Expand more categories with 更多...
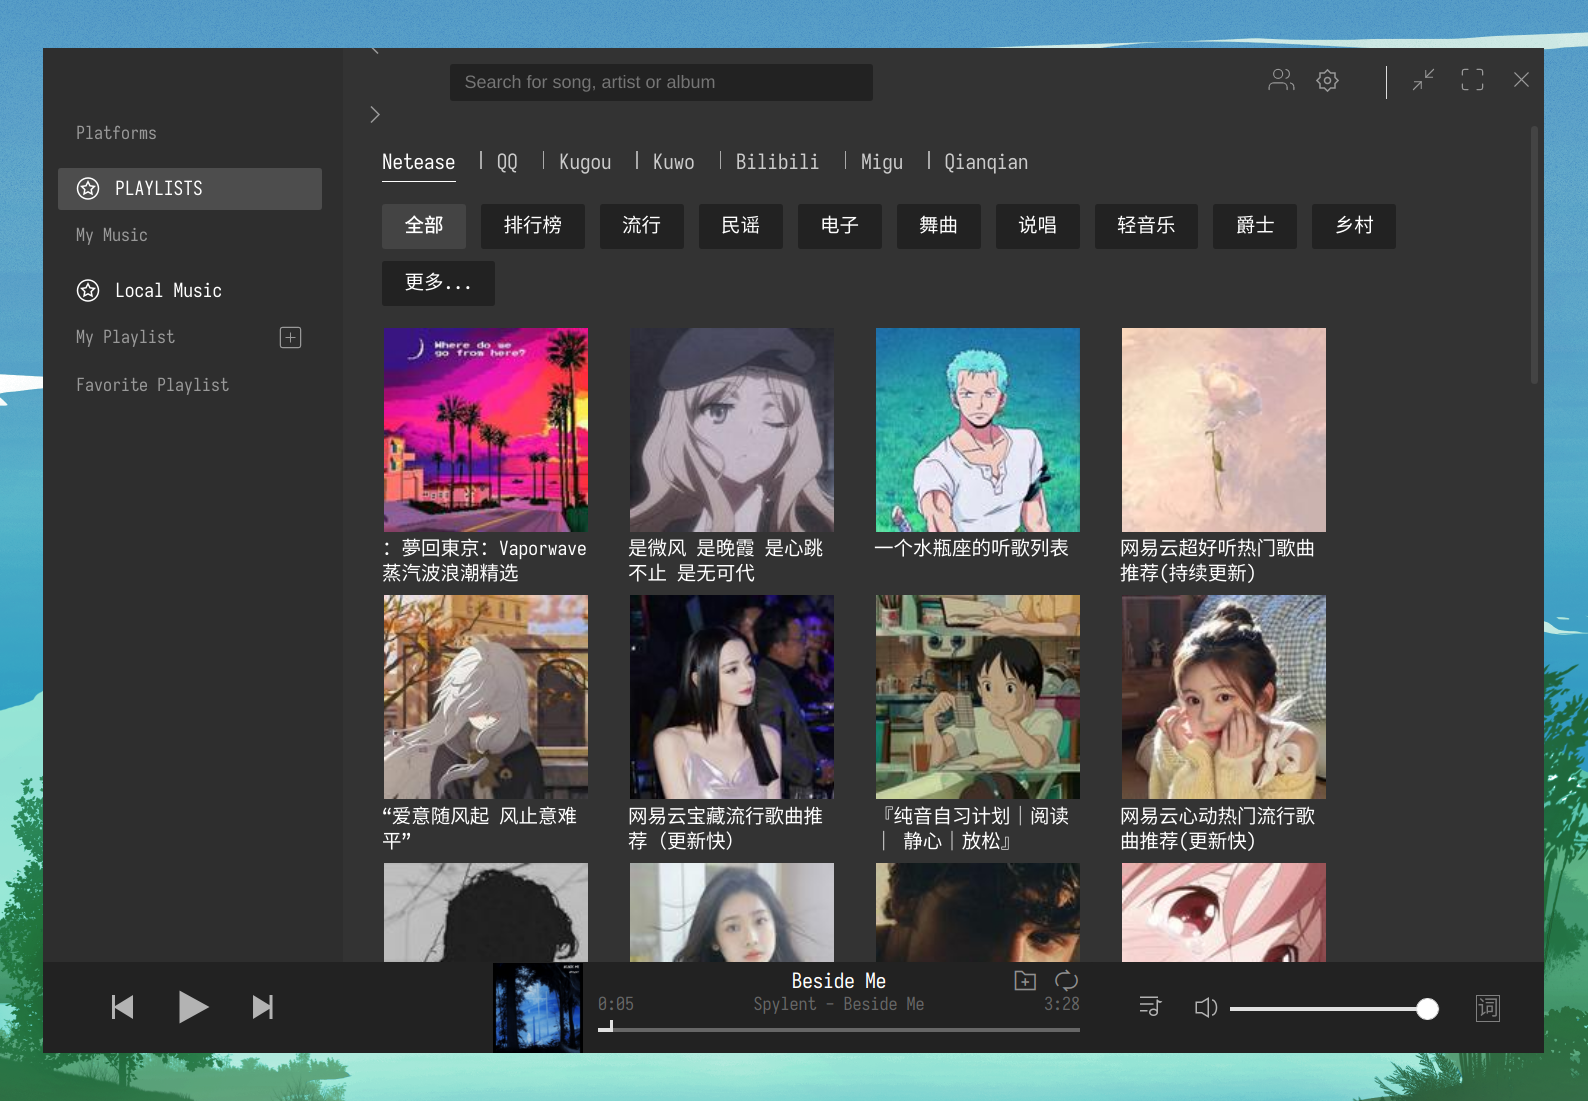The width and height of the screenshot is (1588, 1101). [x=438, y=283]
